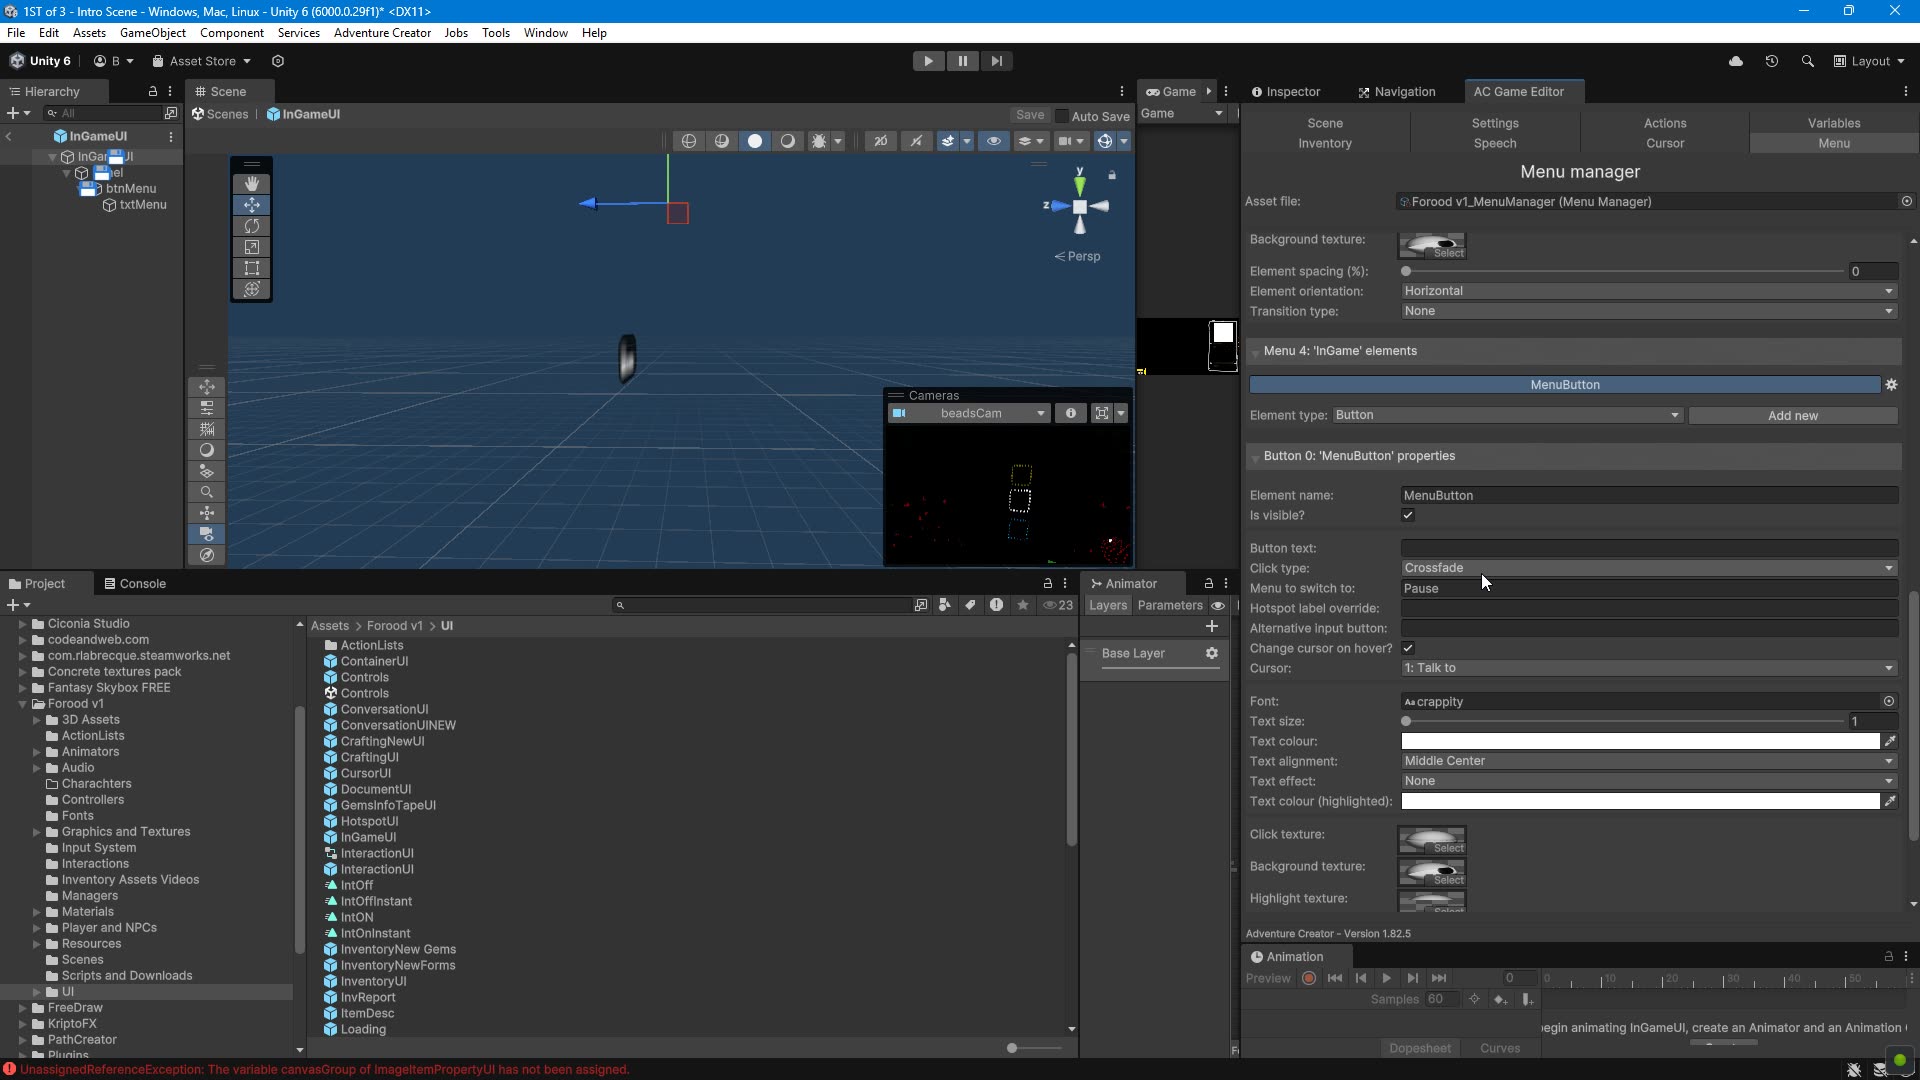Enable Auto Save in the Scene panel

1064,116
